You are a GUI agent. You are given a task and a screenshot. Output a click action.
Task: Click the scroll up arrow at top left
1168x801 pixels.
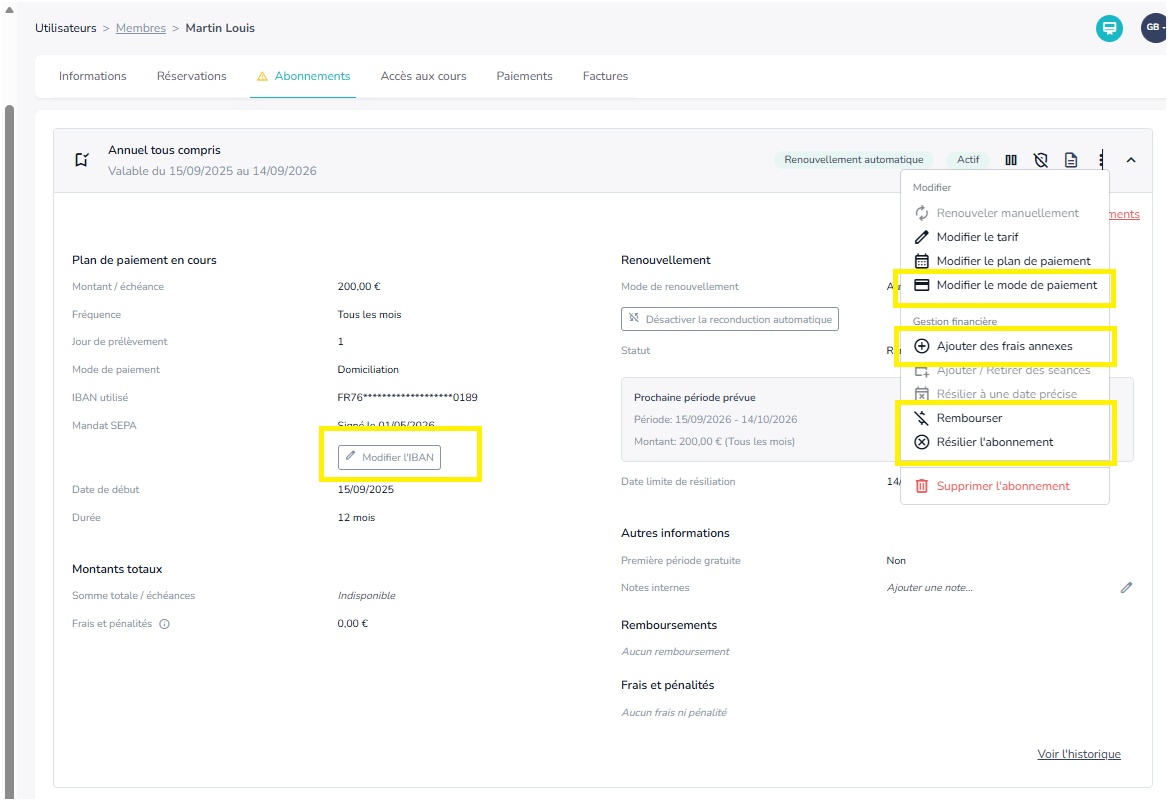tap(9, 10)
